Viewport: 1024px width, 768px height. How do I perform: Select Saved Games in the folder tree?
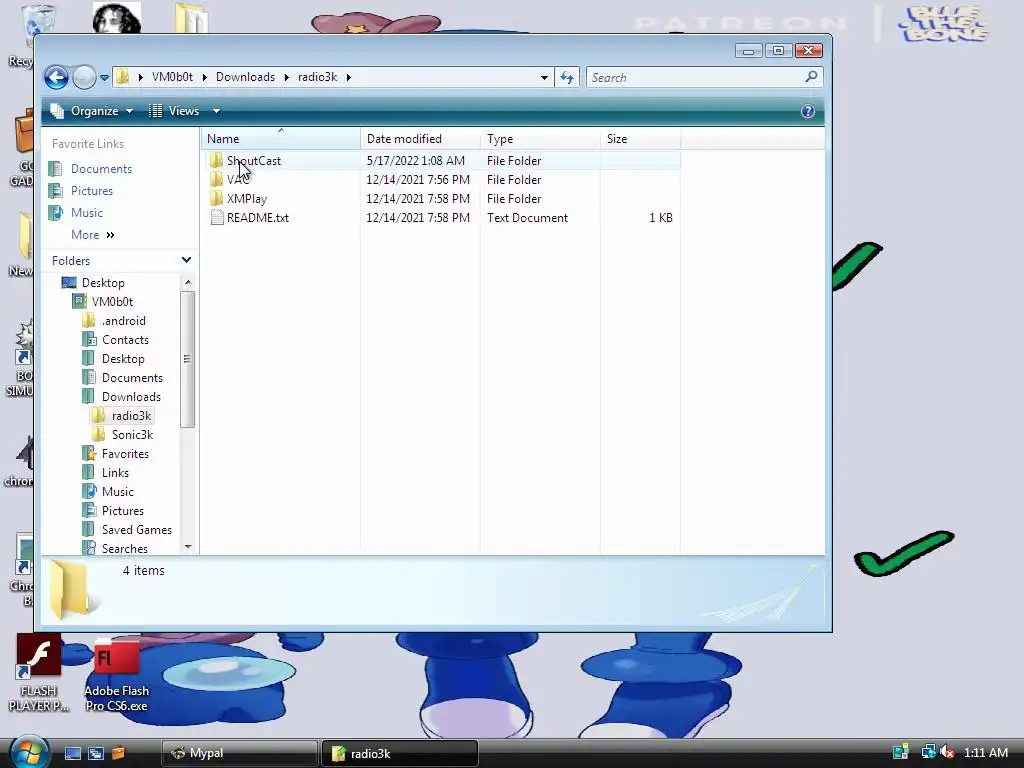coord(136,529)
